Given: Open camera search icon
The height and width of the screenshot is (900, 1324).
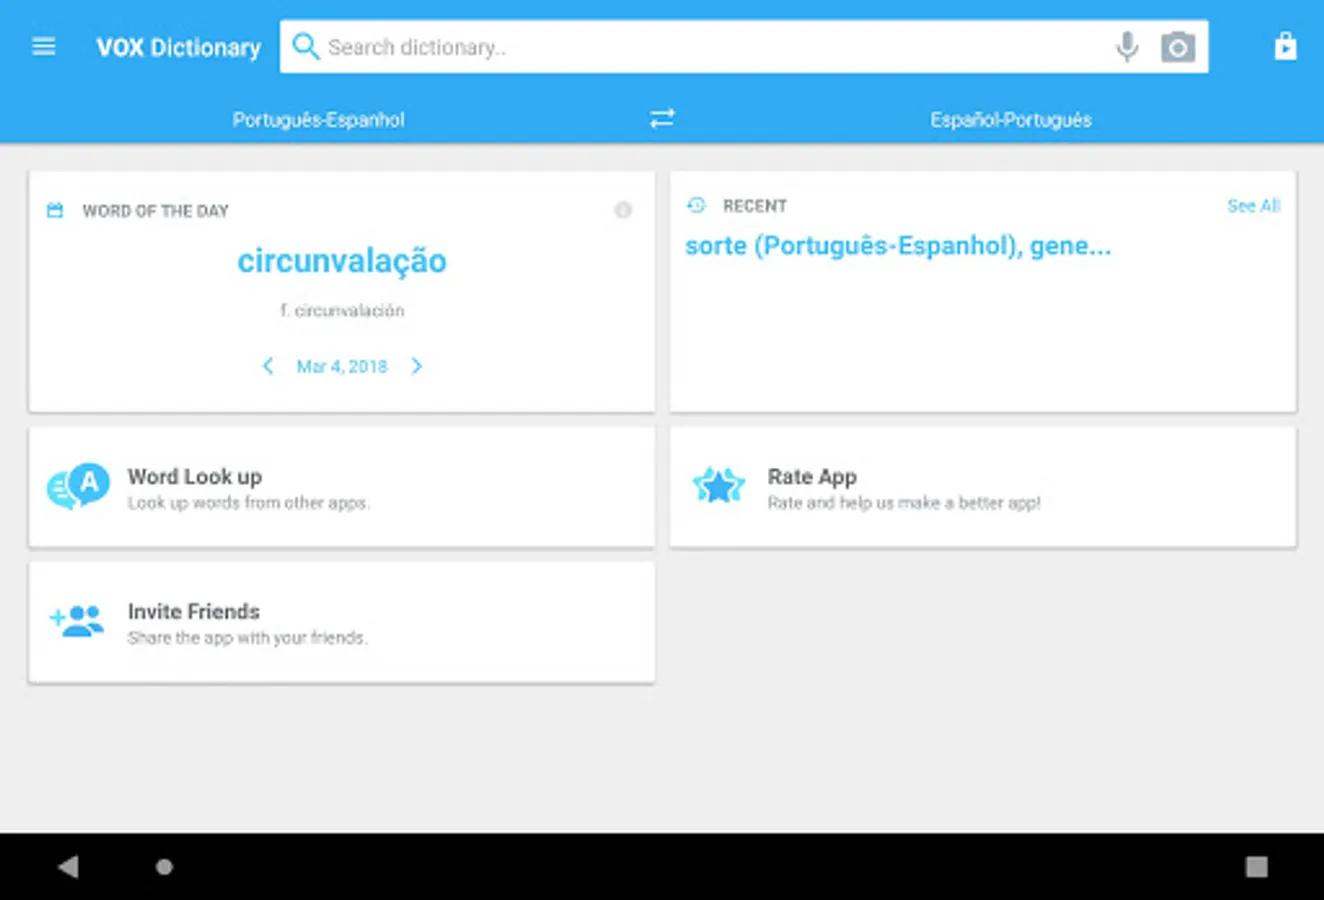Looking at the screenshot, I should pos(1178,47).
